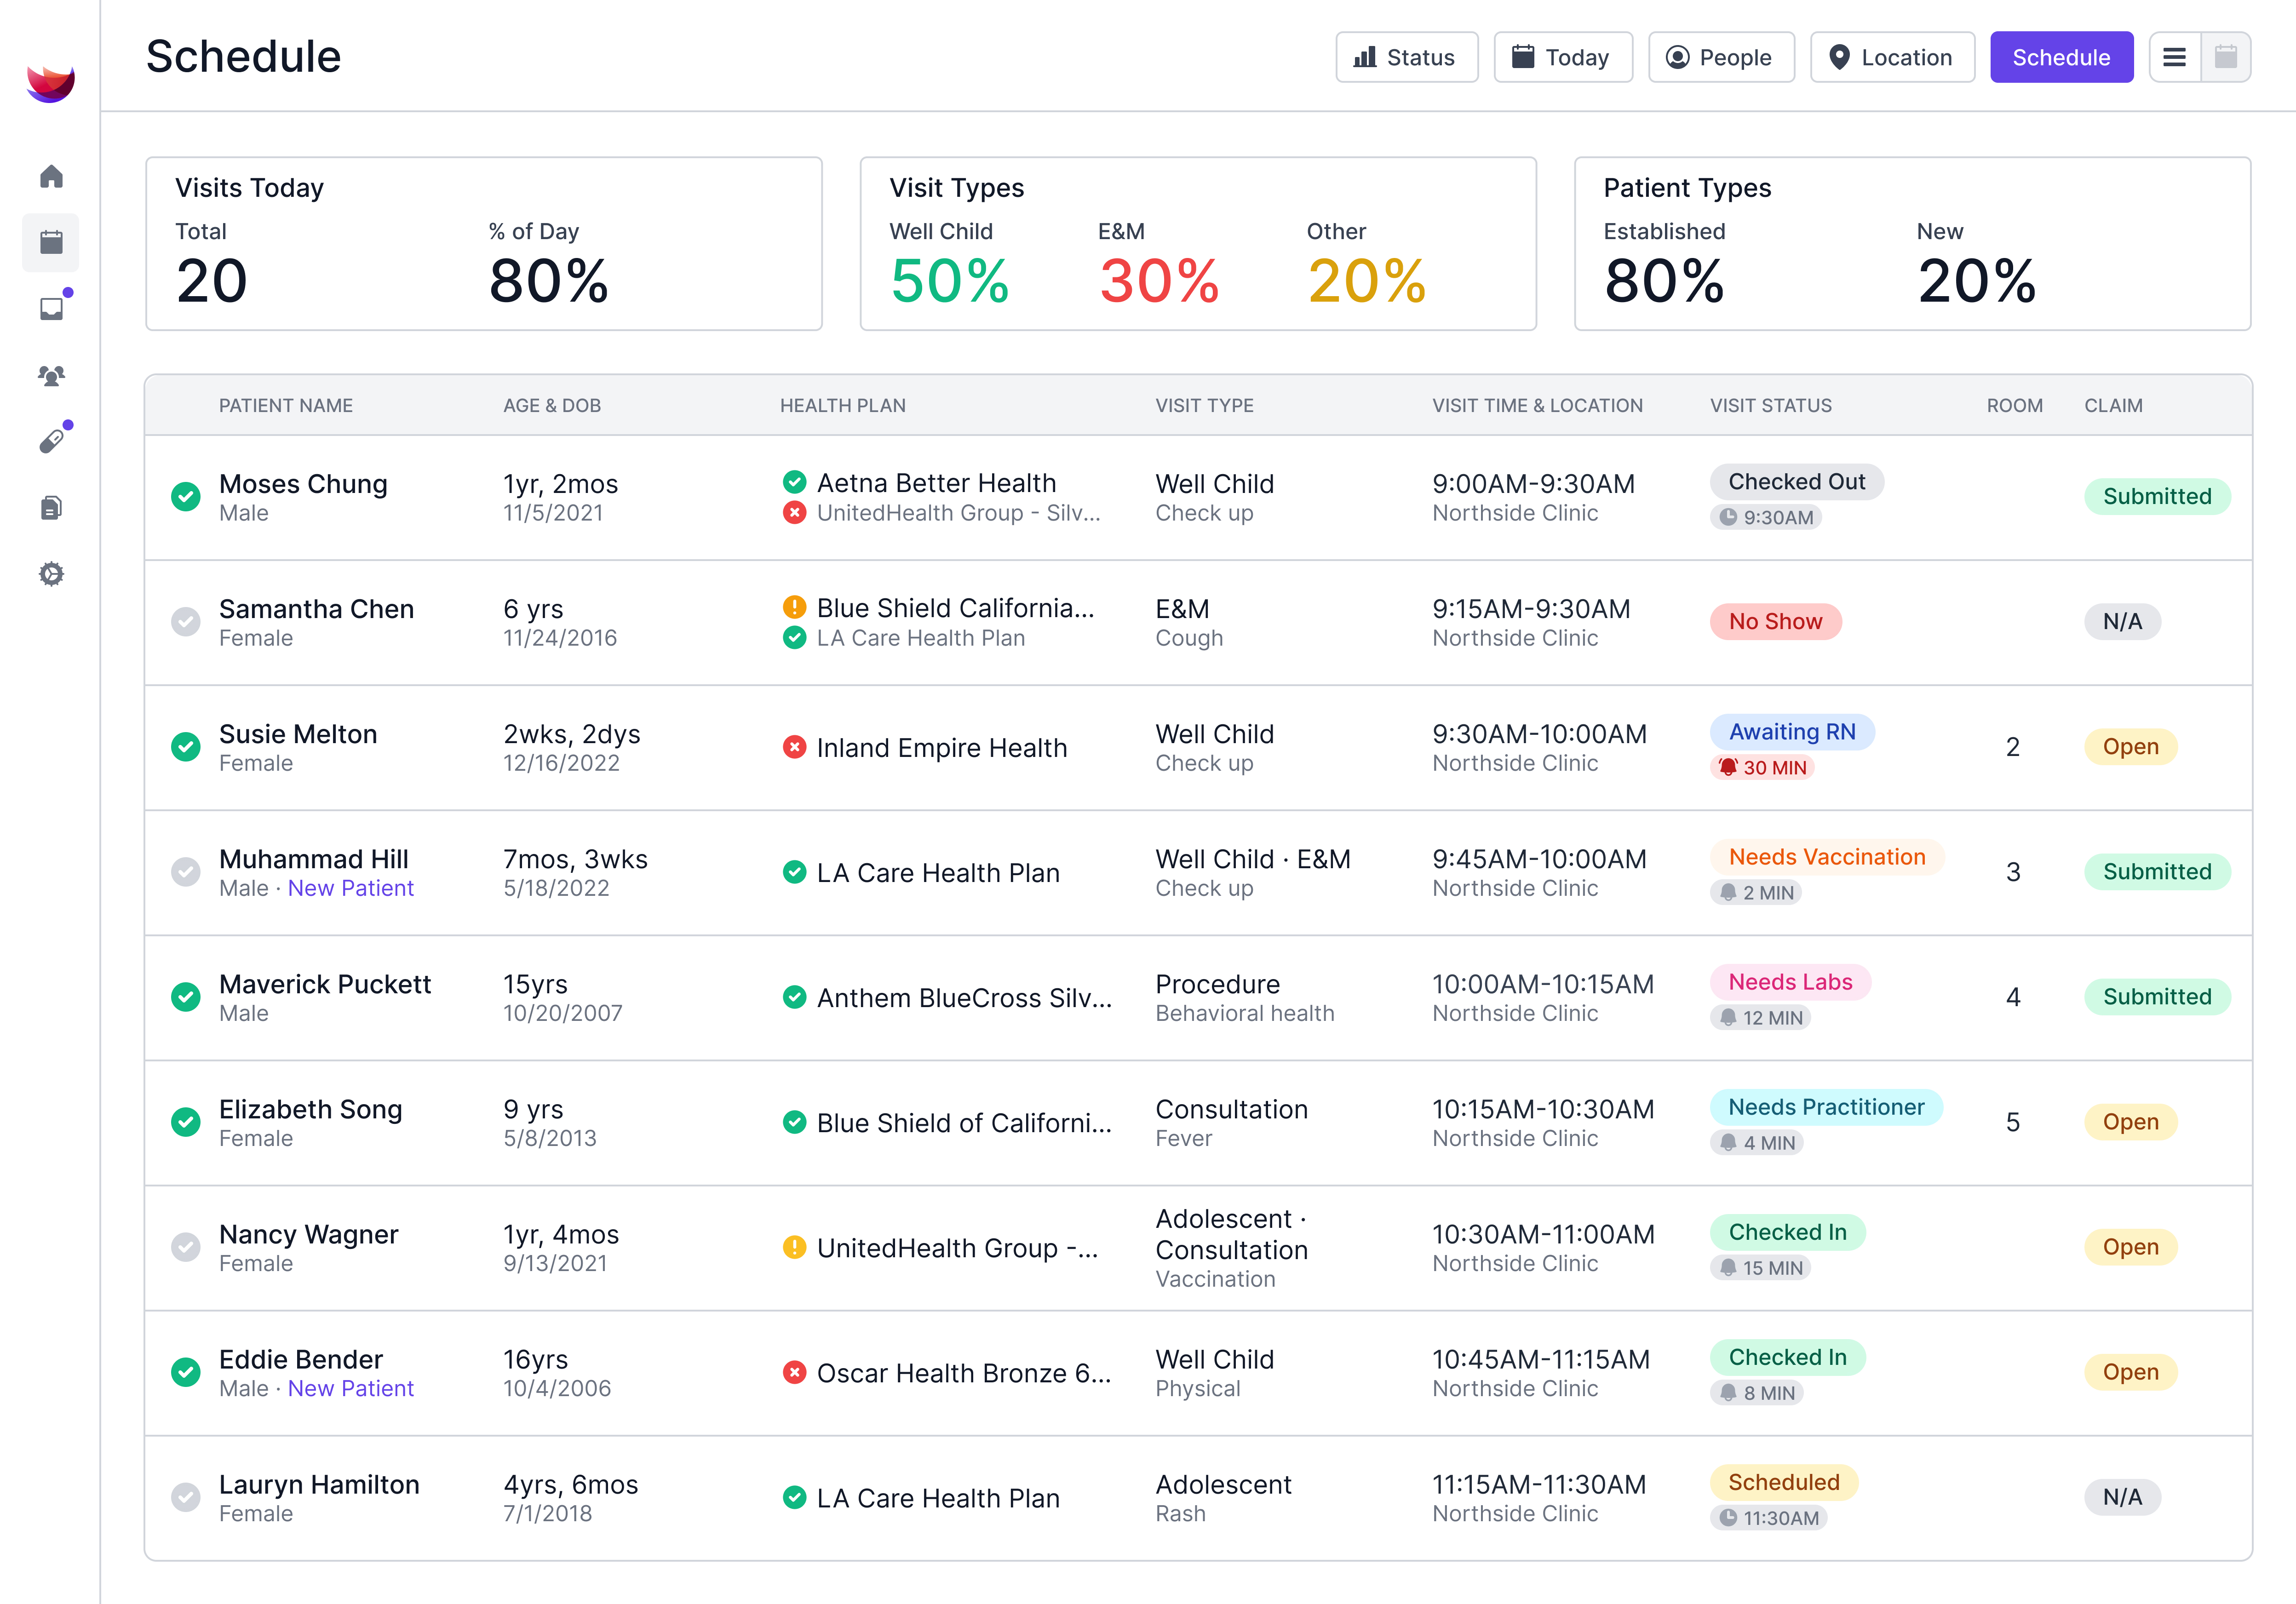
Task: Open the inbox icon with notification dot
Action: 51,309
